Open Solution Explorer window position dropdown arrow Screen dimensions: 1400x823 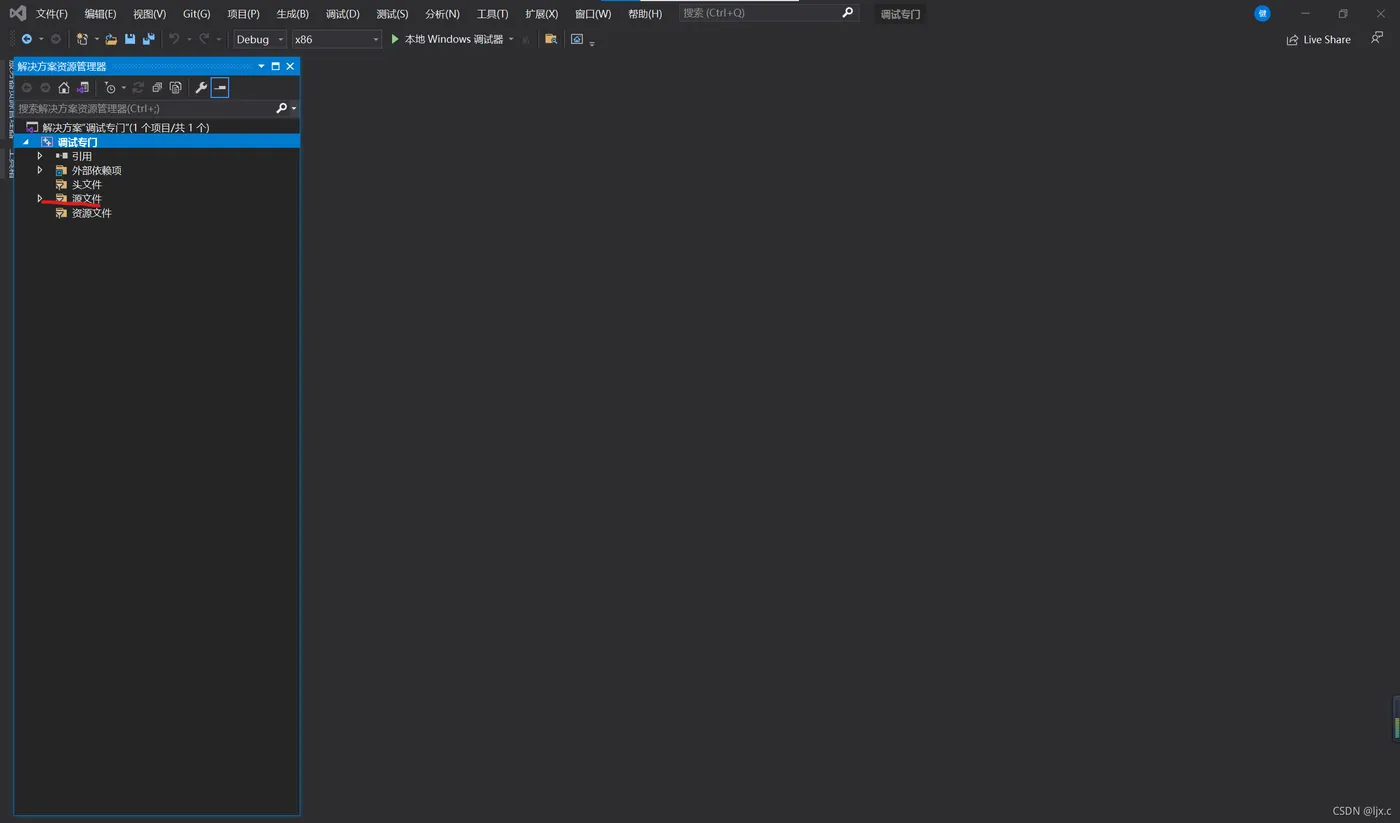click(262, 66)
